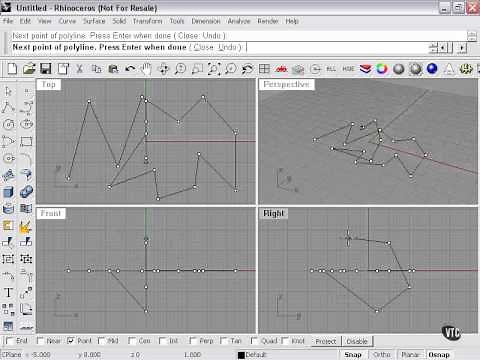Click the black Default layer swatch
The image size is (480, 360).
point(241,355)
